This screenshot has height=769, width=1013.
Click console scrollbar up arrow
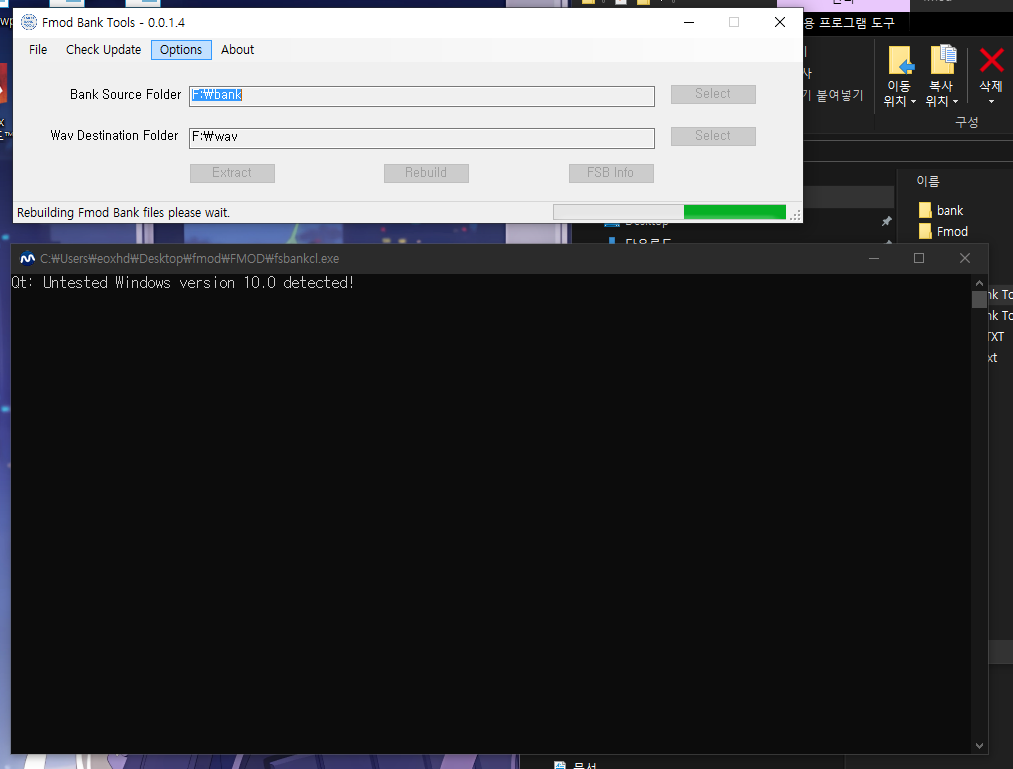point(979,283)
